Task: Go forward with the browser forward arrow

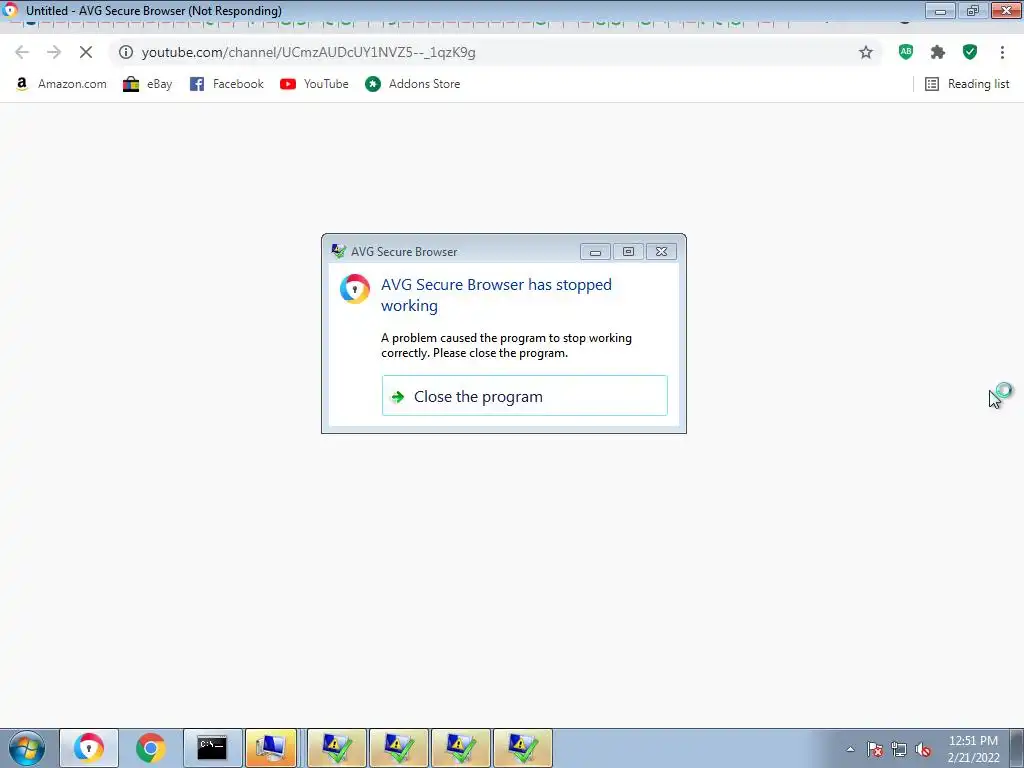Action: 54,52
